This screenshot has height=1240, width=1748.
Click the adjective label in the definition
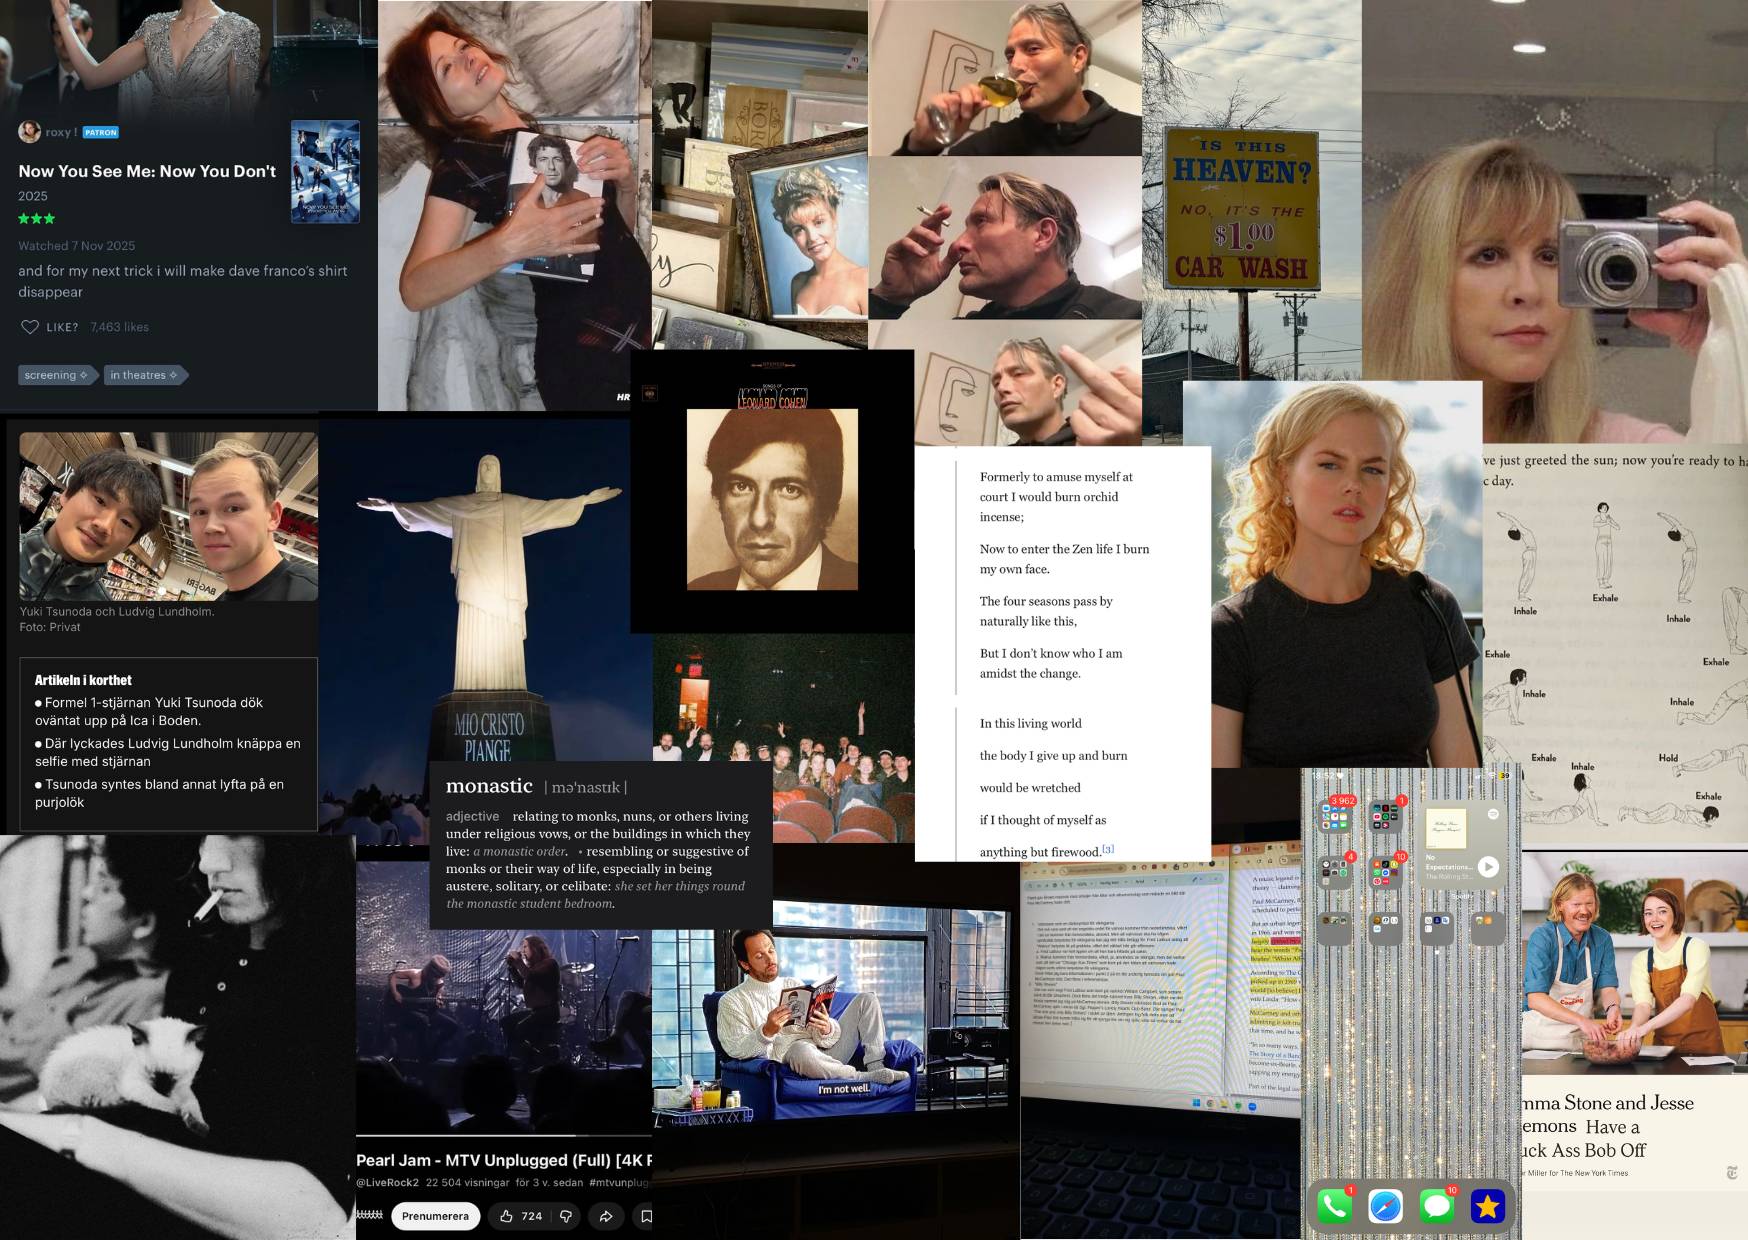472,816
